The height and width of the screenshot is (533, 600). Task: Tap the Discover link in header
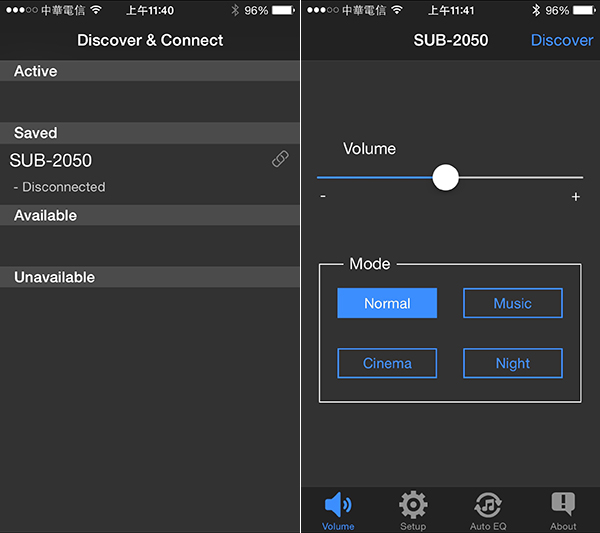pyautogui.click(x=562, y=40)
